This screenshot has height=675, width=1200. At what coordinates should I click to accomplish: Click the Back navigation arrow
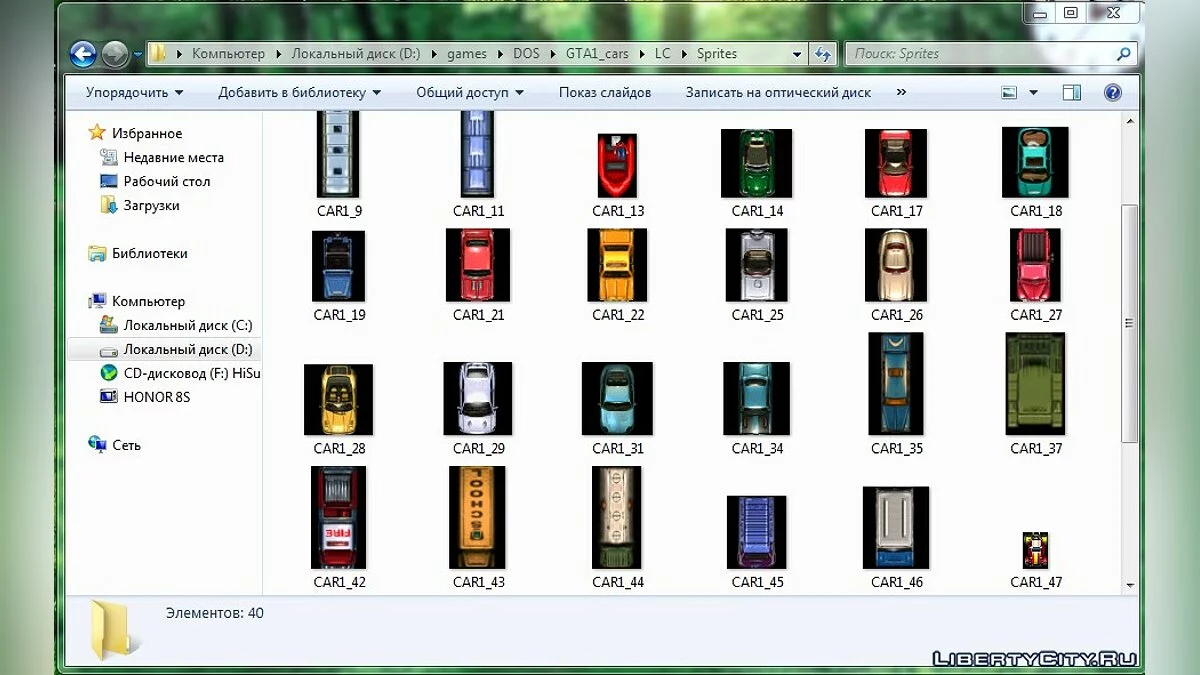coord(83,53)
